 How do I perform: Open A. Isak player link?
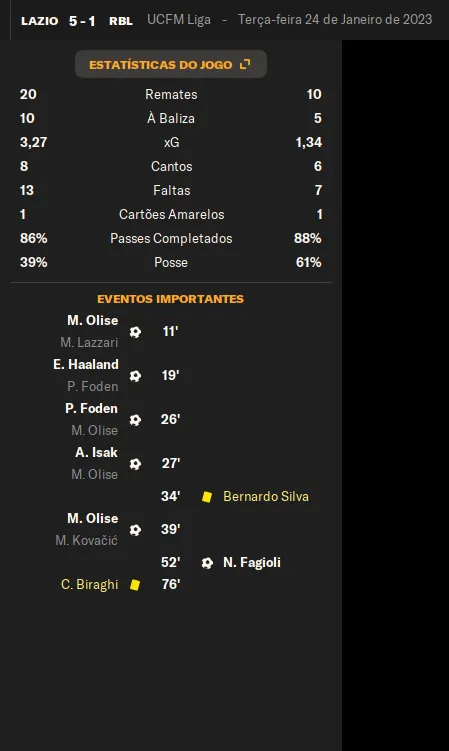[x=96, y=453]
